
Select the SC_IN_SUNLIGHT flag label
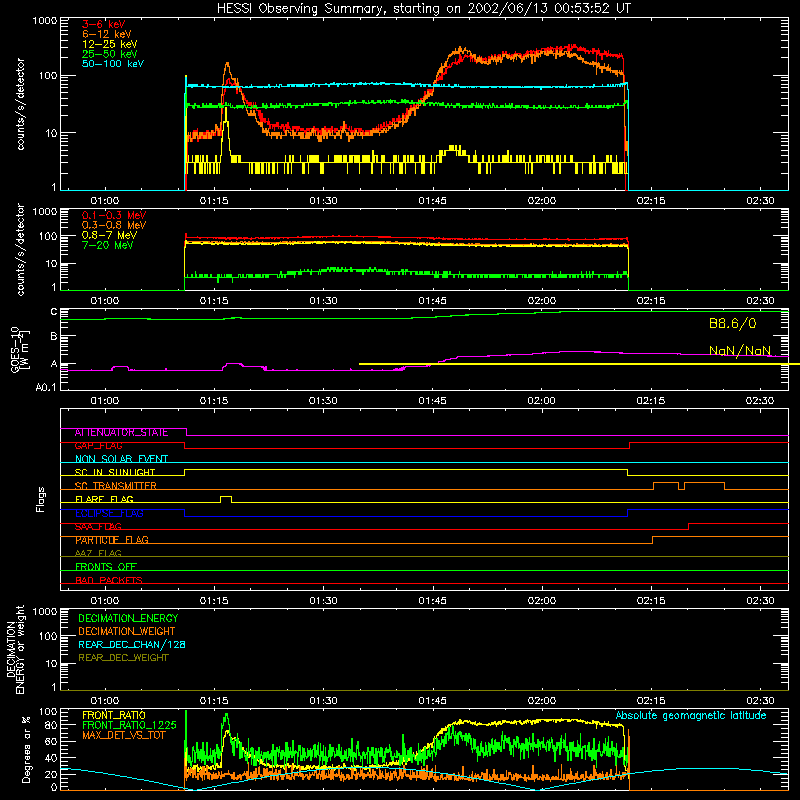115,472
